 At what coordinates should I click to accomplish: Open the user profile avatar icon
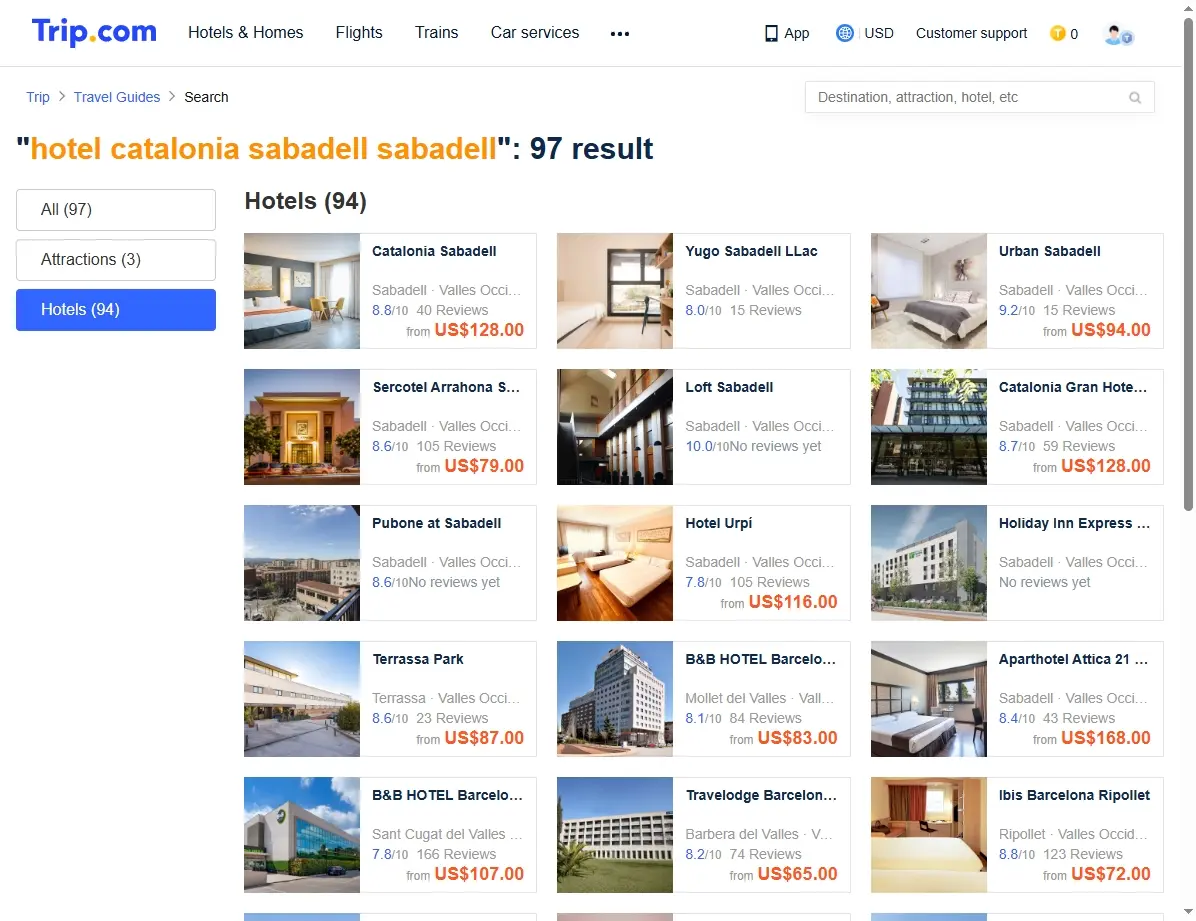(x=1118, y=34)
